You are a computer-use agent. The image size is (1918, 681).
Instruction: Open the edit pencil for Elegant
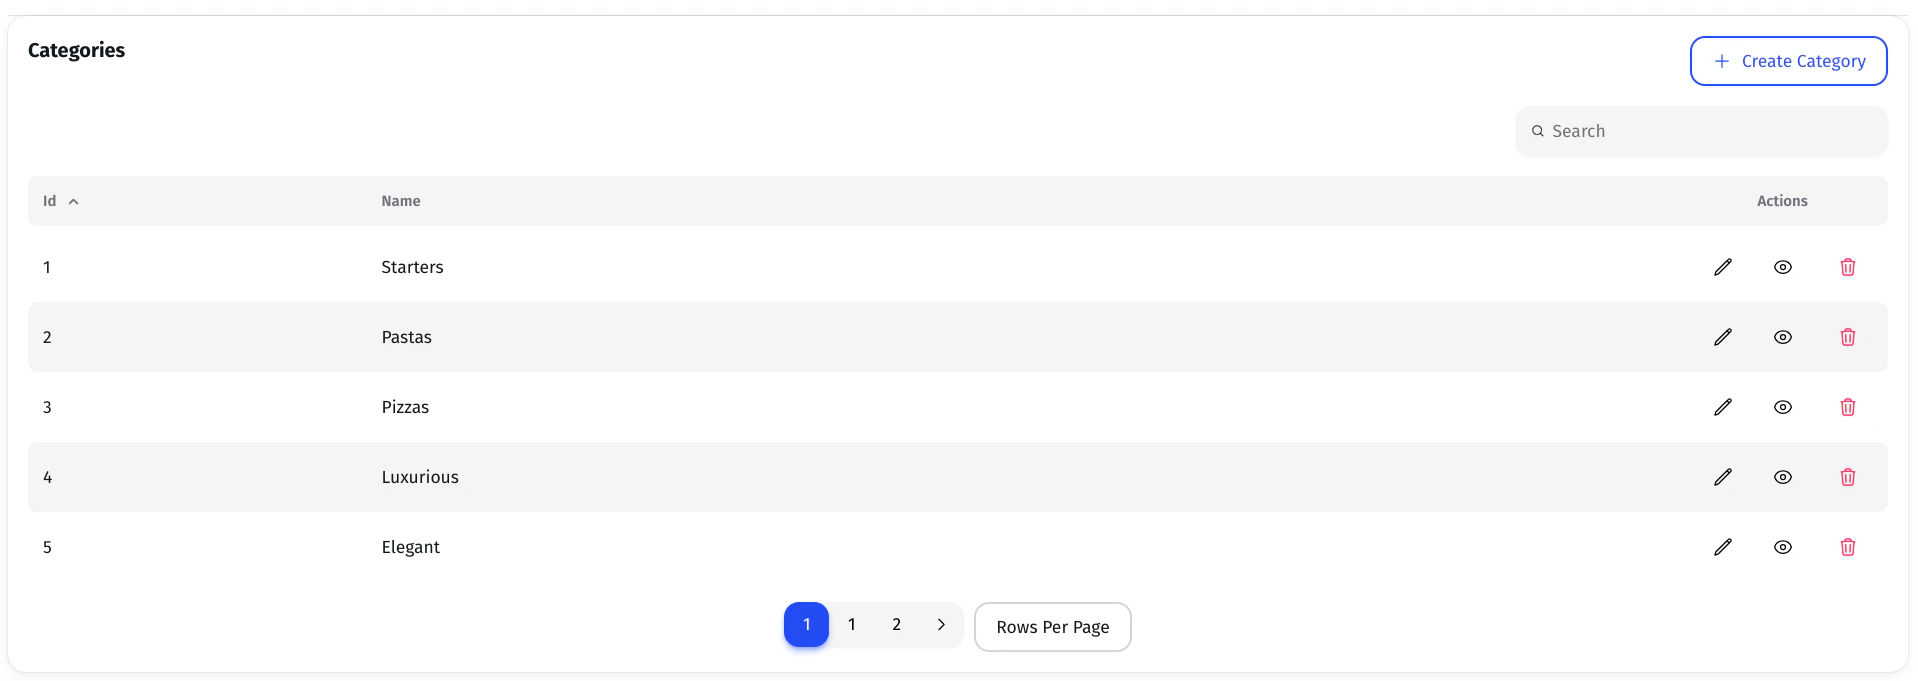pos(1722,547)
